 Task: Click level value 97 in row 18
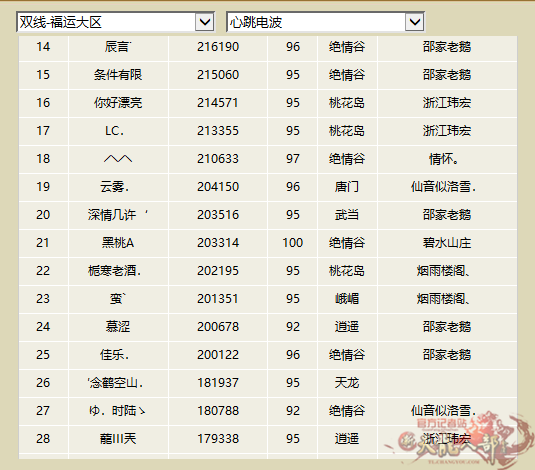(293, 159)
